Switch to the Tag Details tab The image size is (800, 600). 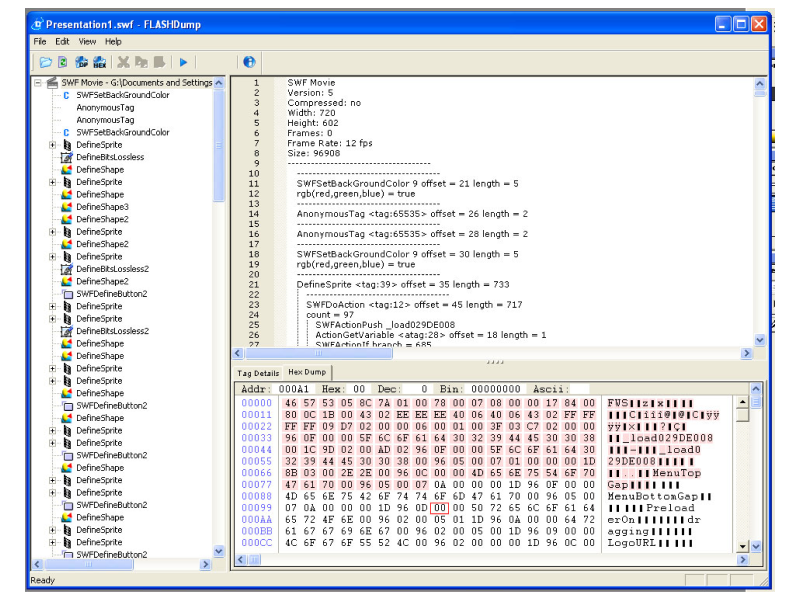pos(257,372)
